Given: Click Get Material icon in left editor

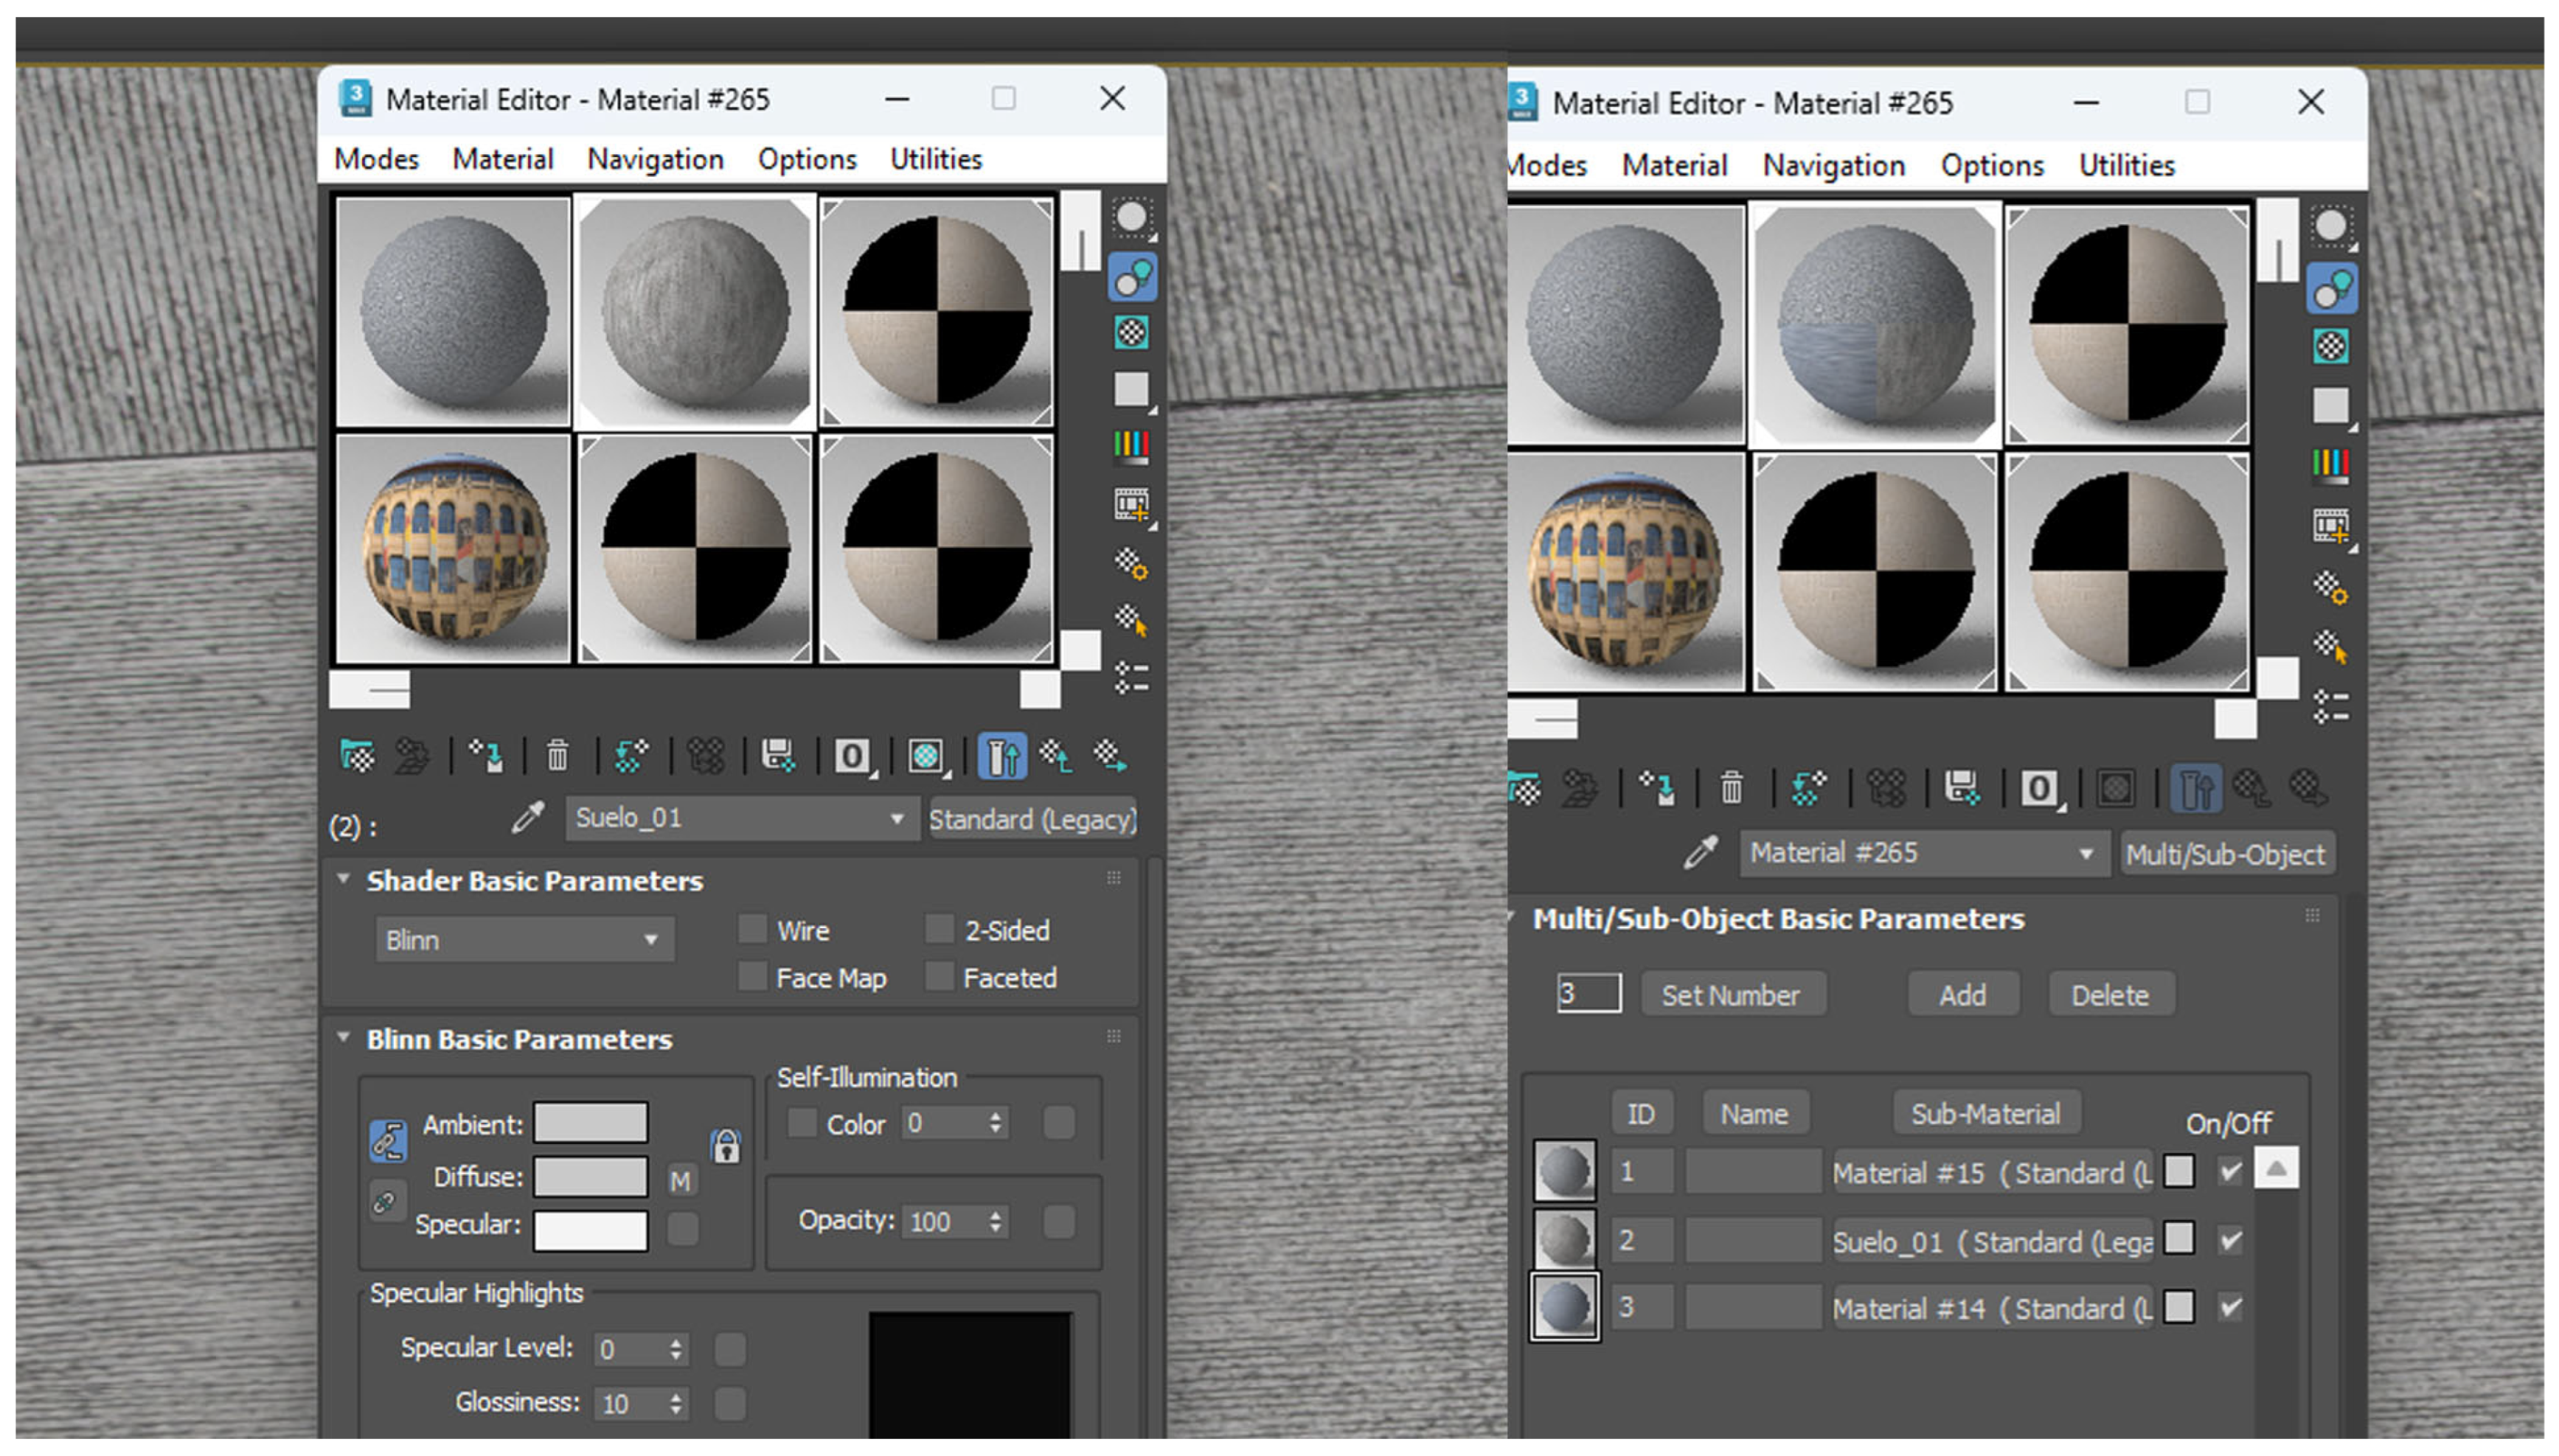Looking at the screenshot, I should pyautogui.click(x=356, y=756).
